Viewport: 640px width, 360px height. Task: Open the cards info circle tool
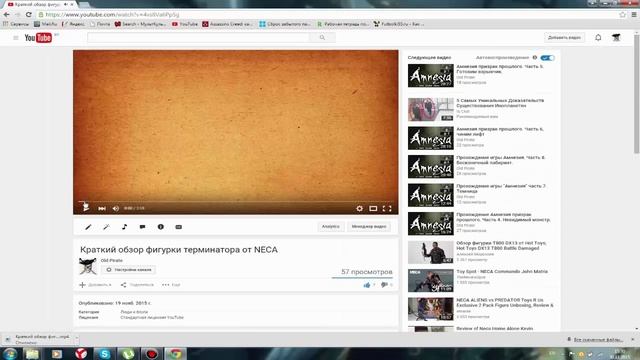[160, 227]
